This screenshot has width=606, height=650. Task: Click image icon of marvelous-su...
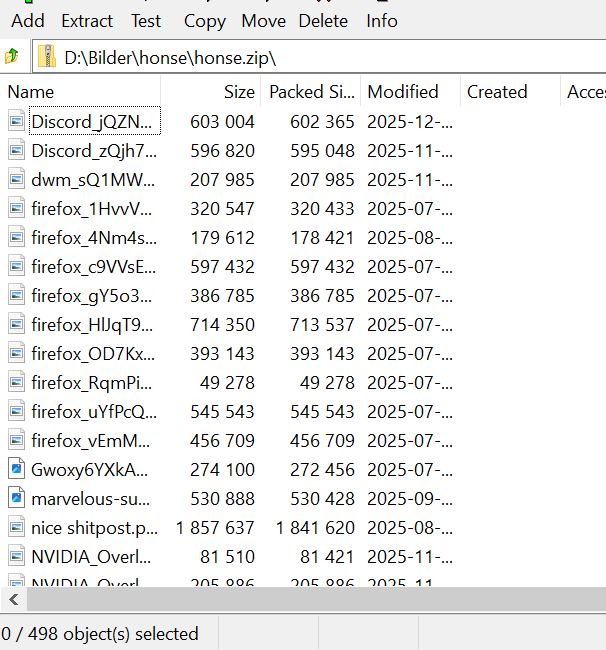(x=17, y=498)
